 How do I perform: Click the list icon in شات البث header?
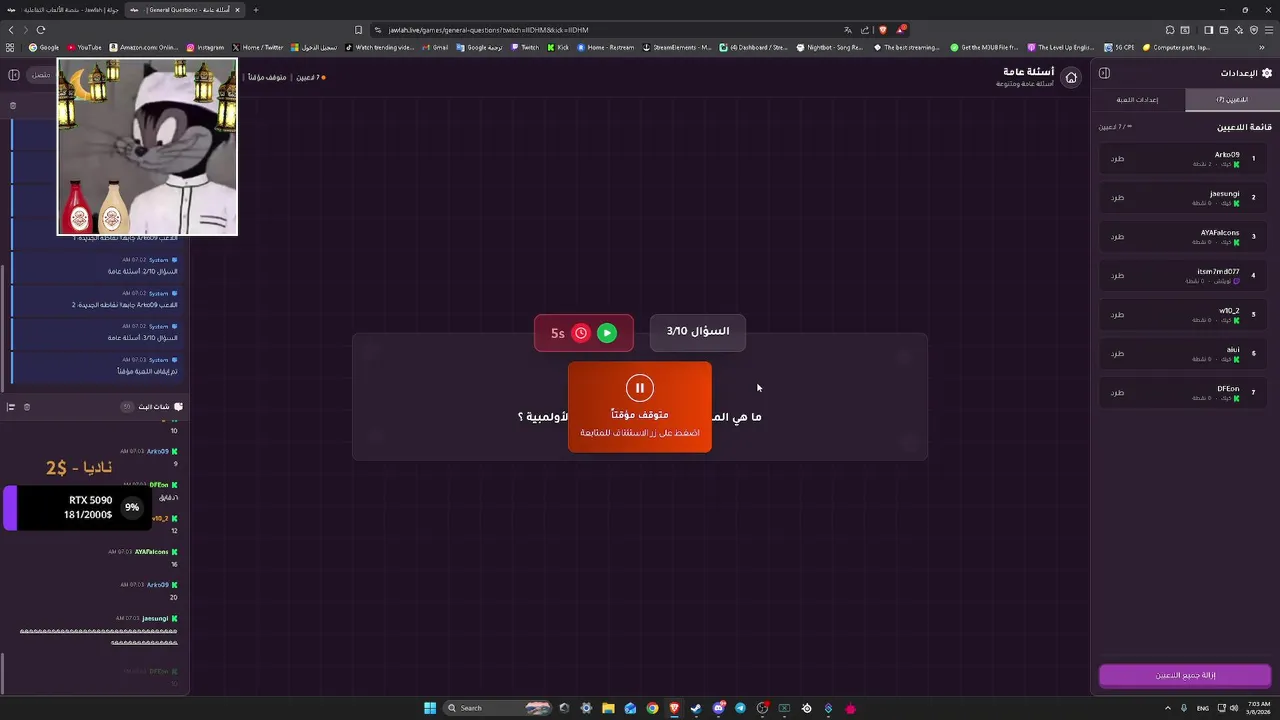coord(11,407)
